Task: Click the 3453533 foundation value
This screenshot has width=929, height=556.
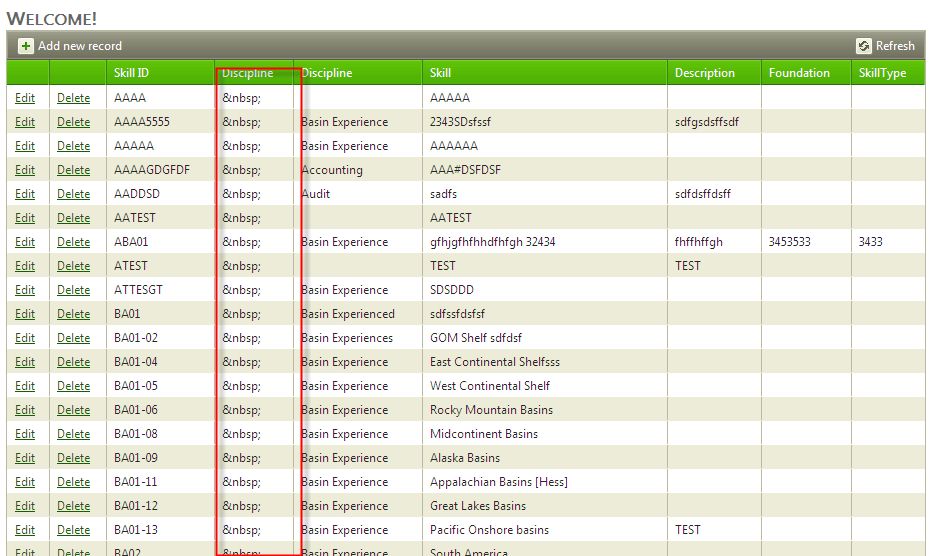Action: pyautogui.click(x=789, y=242)
